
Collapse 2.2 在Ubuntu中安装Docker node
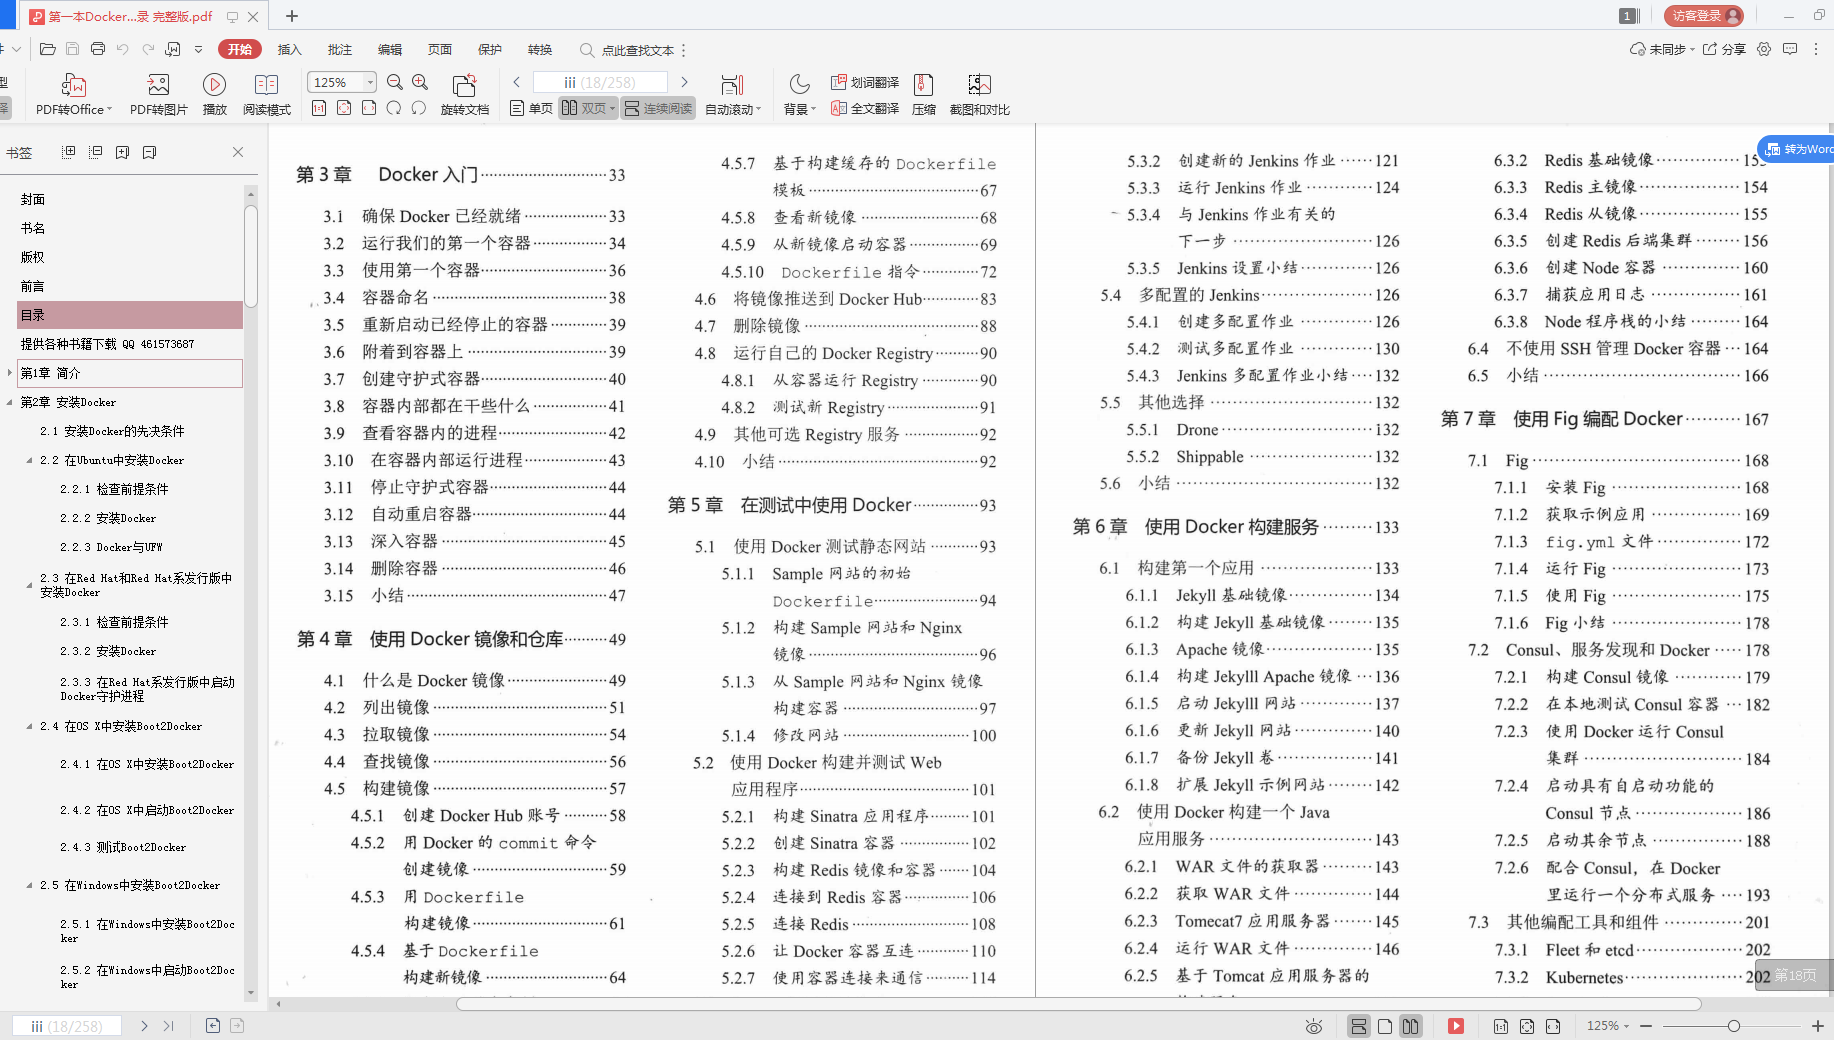coord(29,460)
